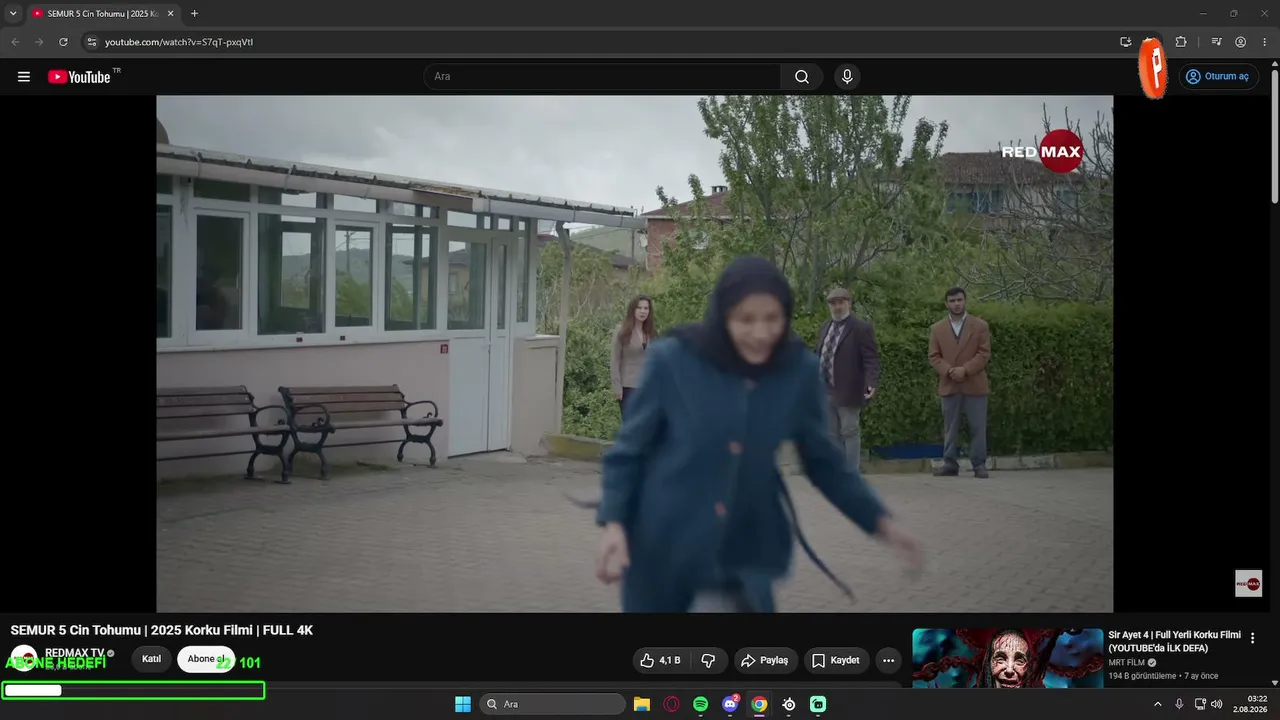
Task: Subscribe with the Abone ol button
Action: pos(206,659)
